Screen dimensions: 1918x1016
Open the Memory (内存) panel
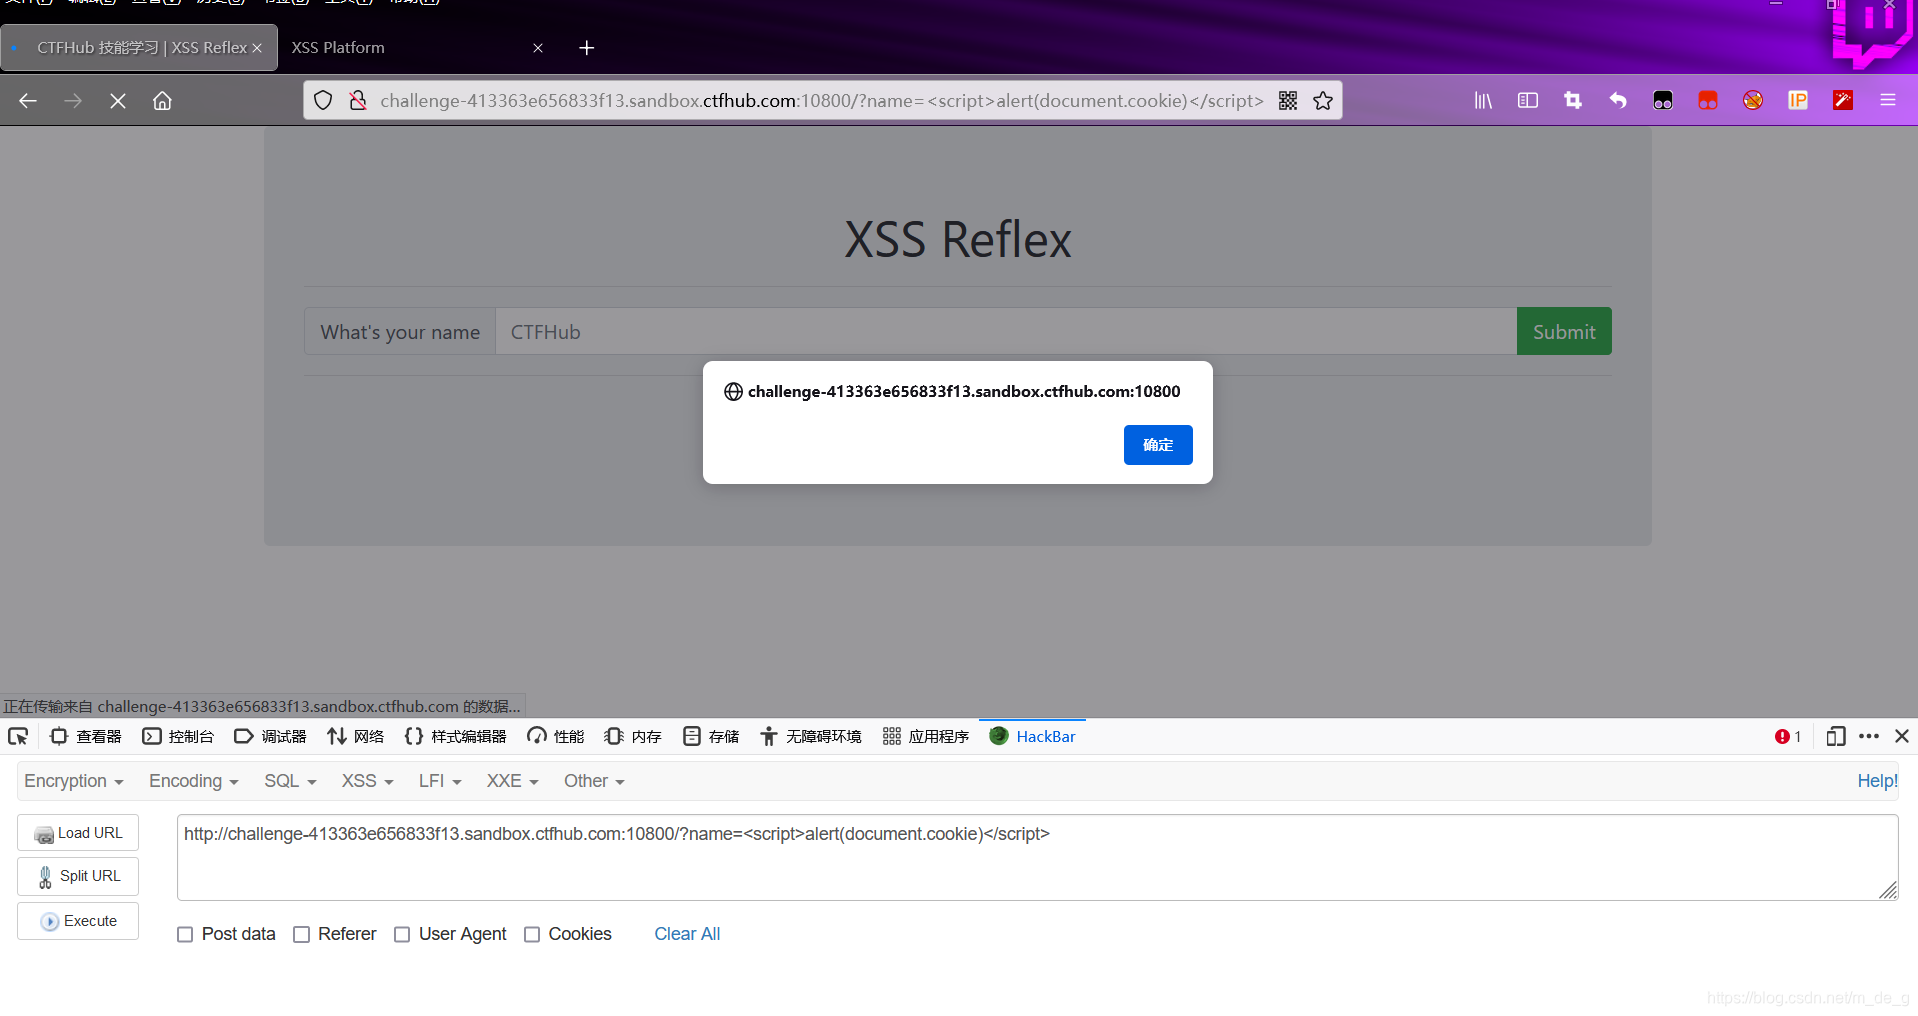pyautogui.click(x=633, y=737)
